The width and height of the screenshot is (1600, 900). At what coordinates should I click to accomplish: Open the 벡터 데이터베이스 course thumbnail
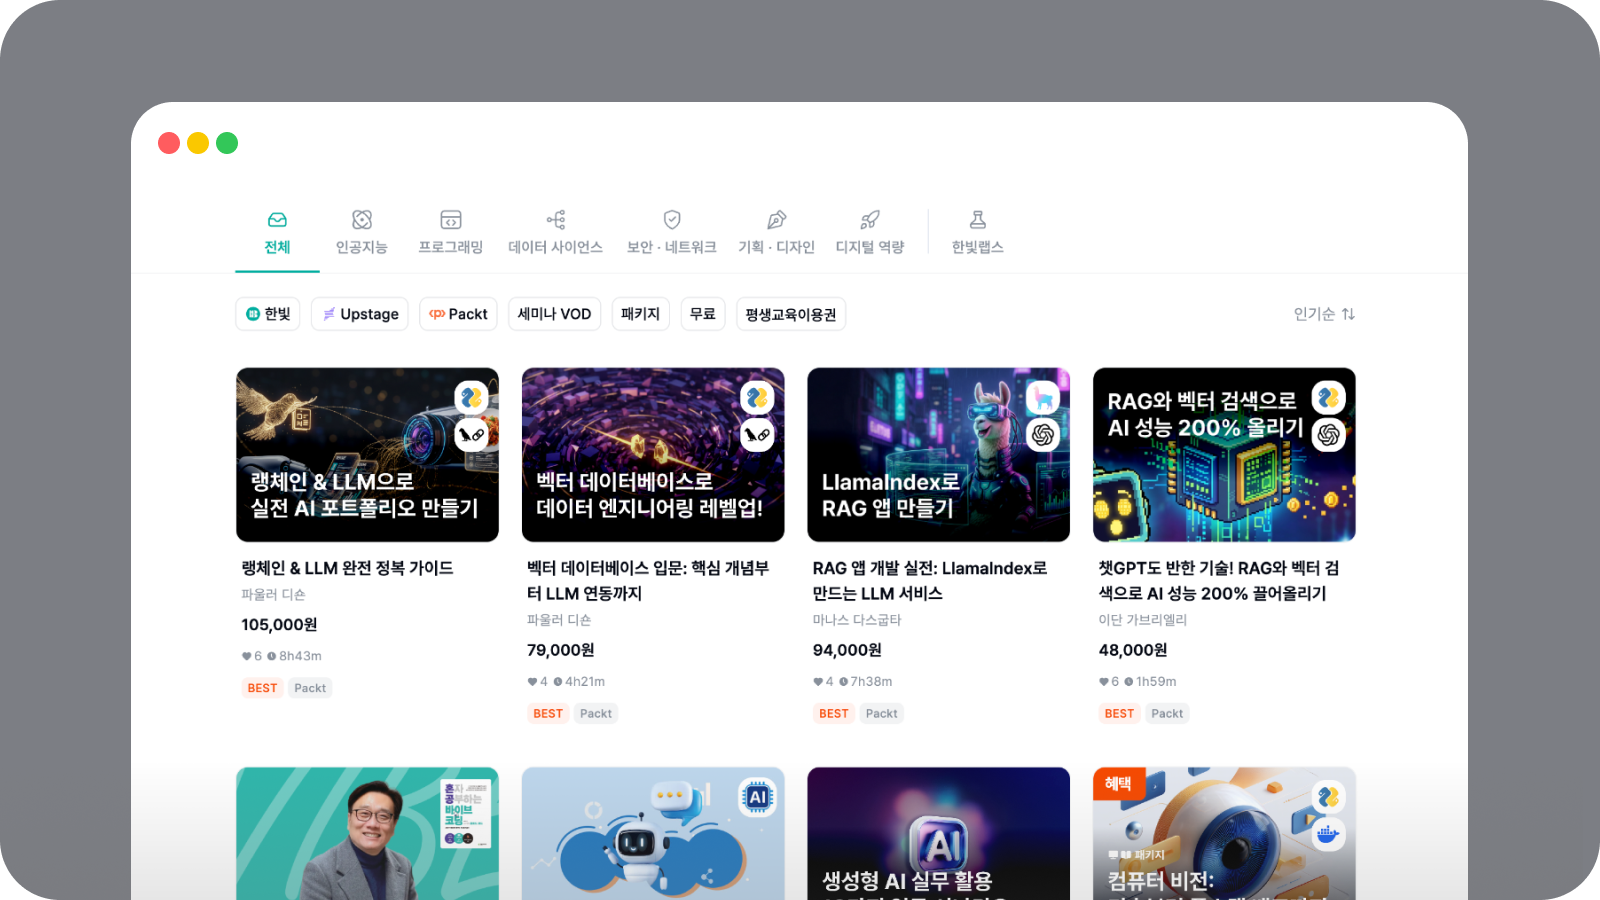click(x=653, y=455)
